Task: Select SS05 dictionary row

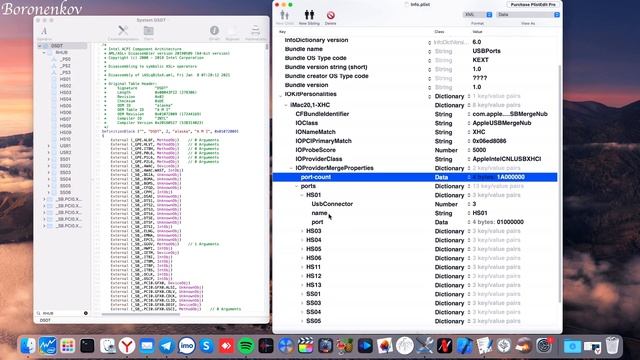Action: point(415,321)
